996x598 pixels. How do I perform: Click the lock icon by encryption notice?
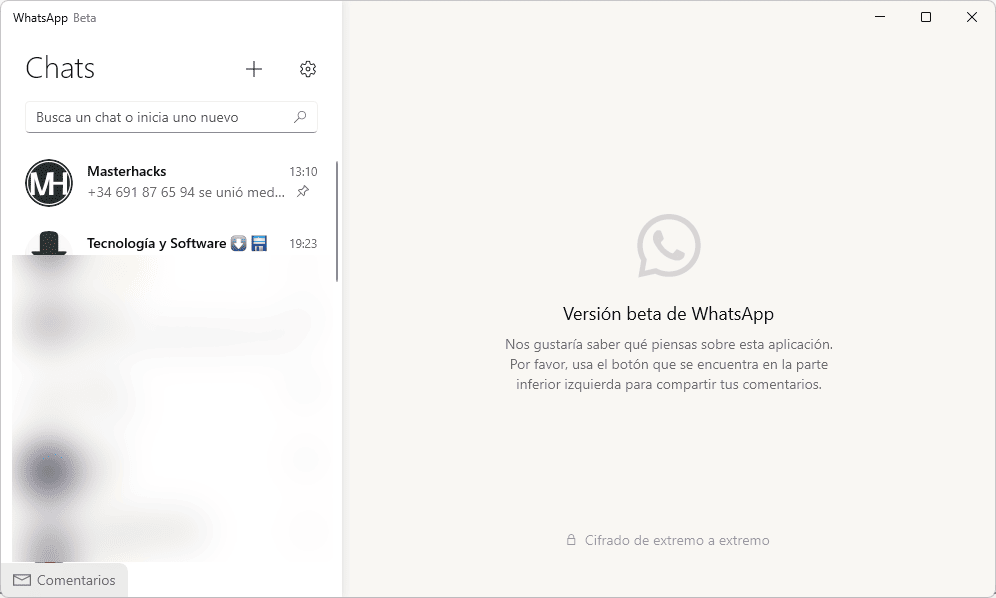[x=571, y=540]
